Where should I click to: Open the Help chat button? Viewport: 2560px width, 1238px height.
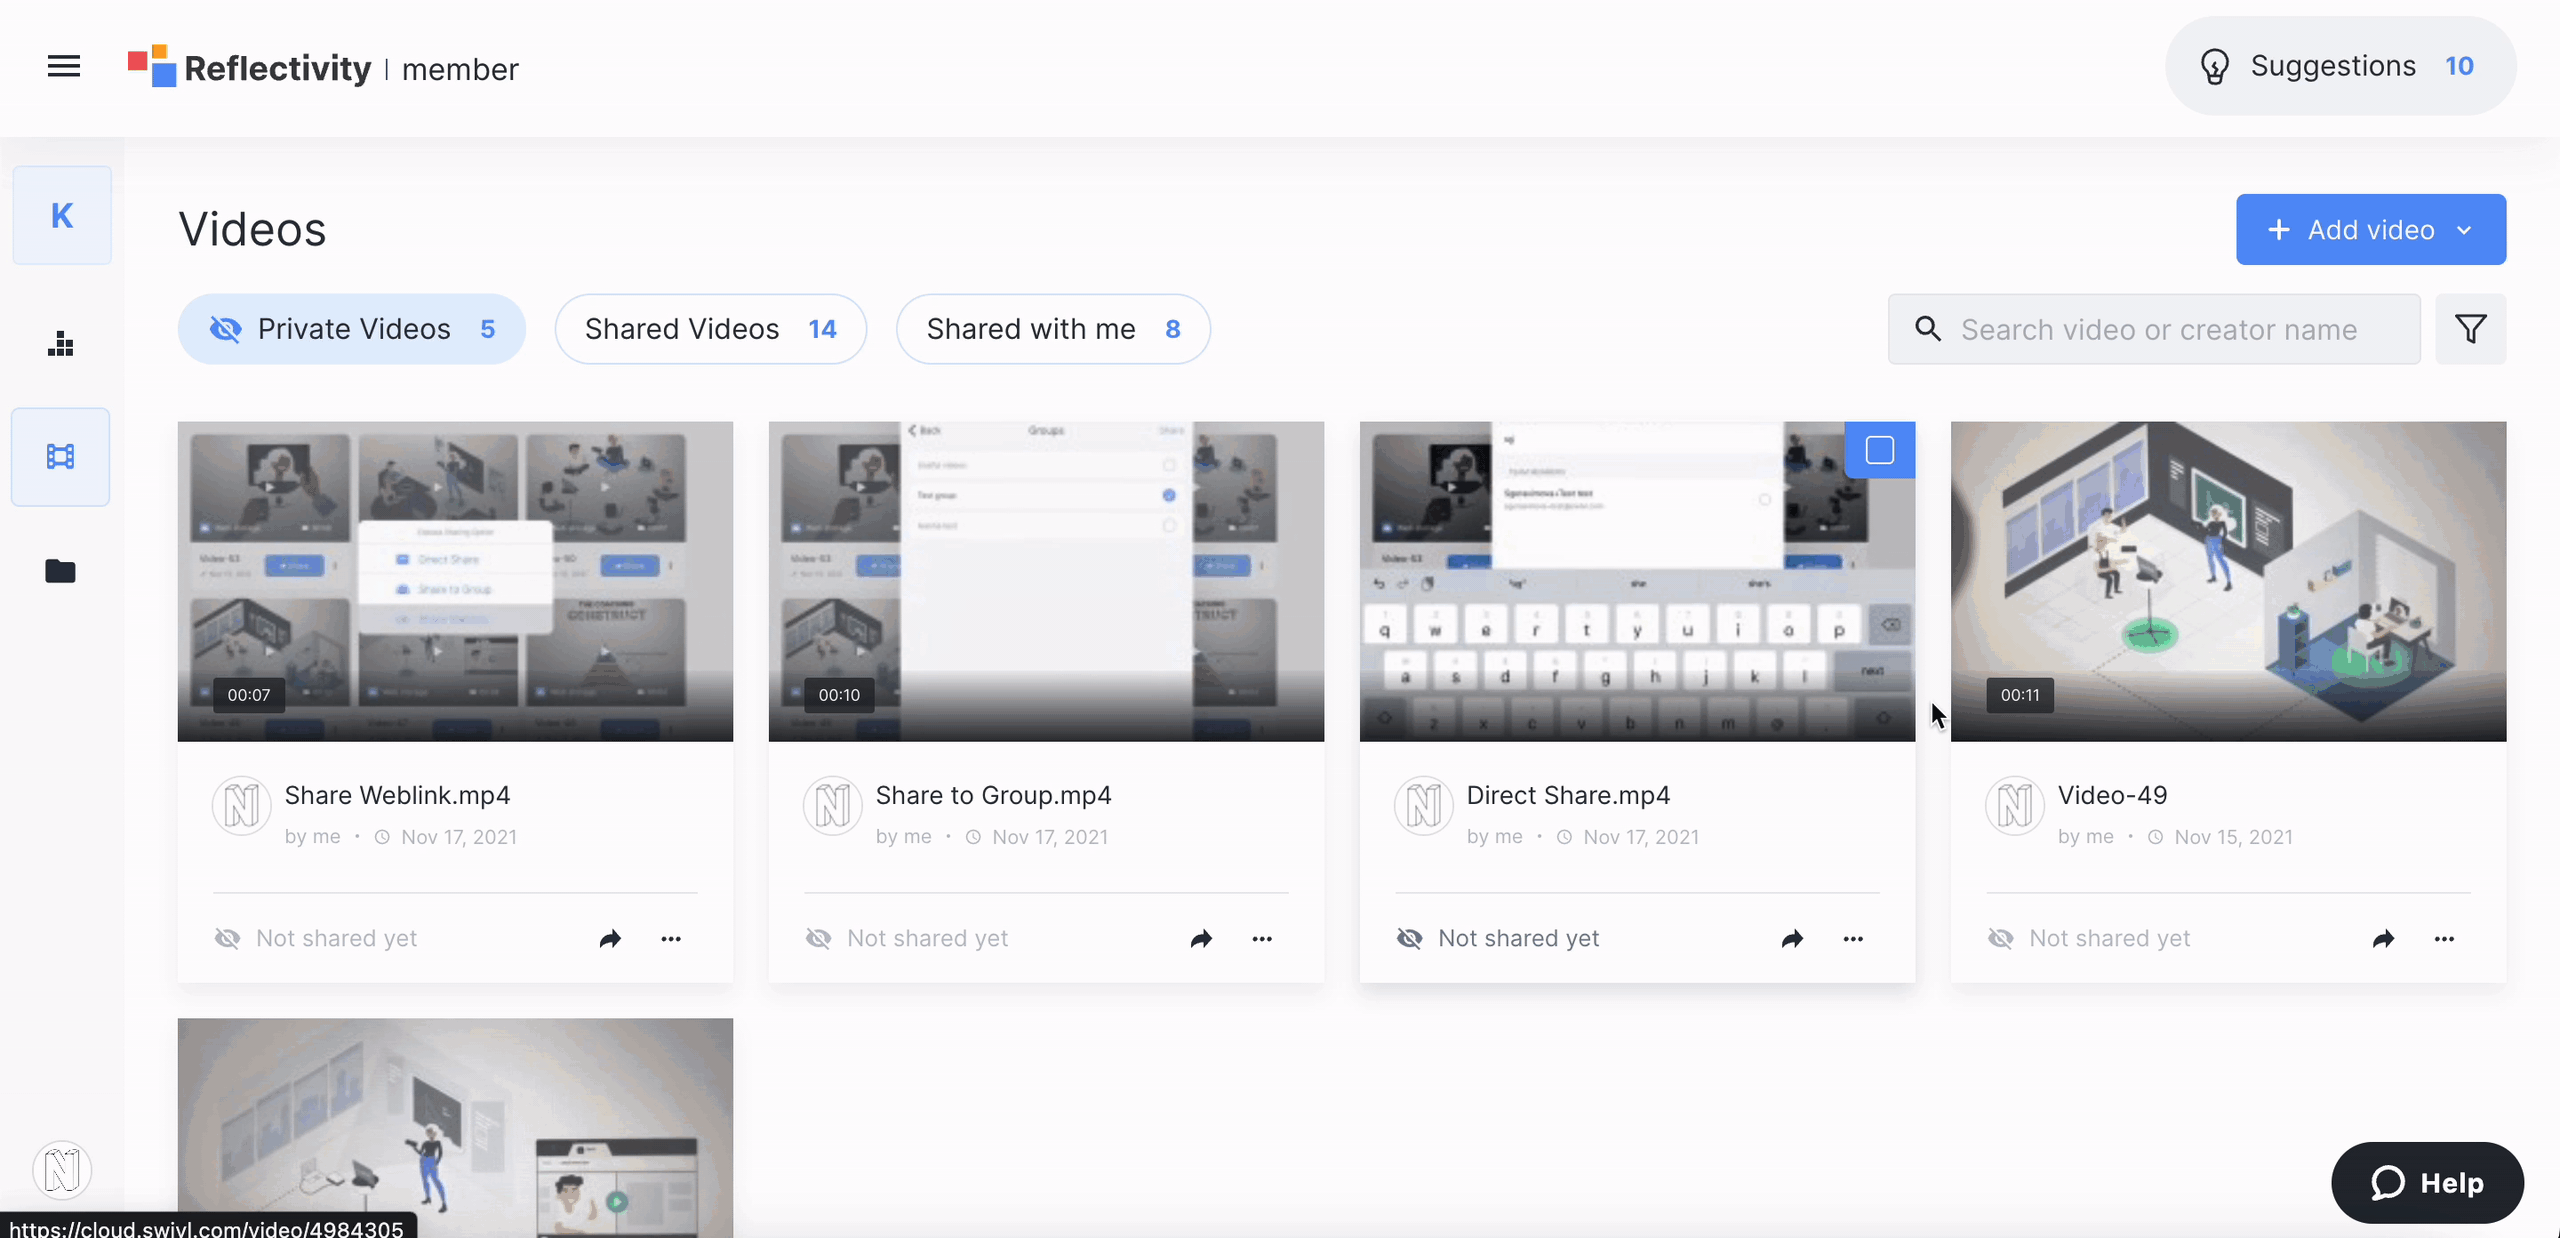point(2427,1183)
